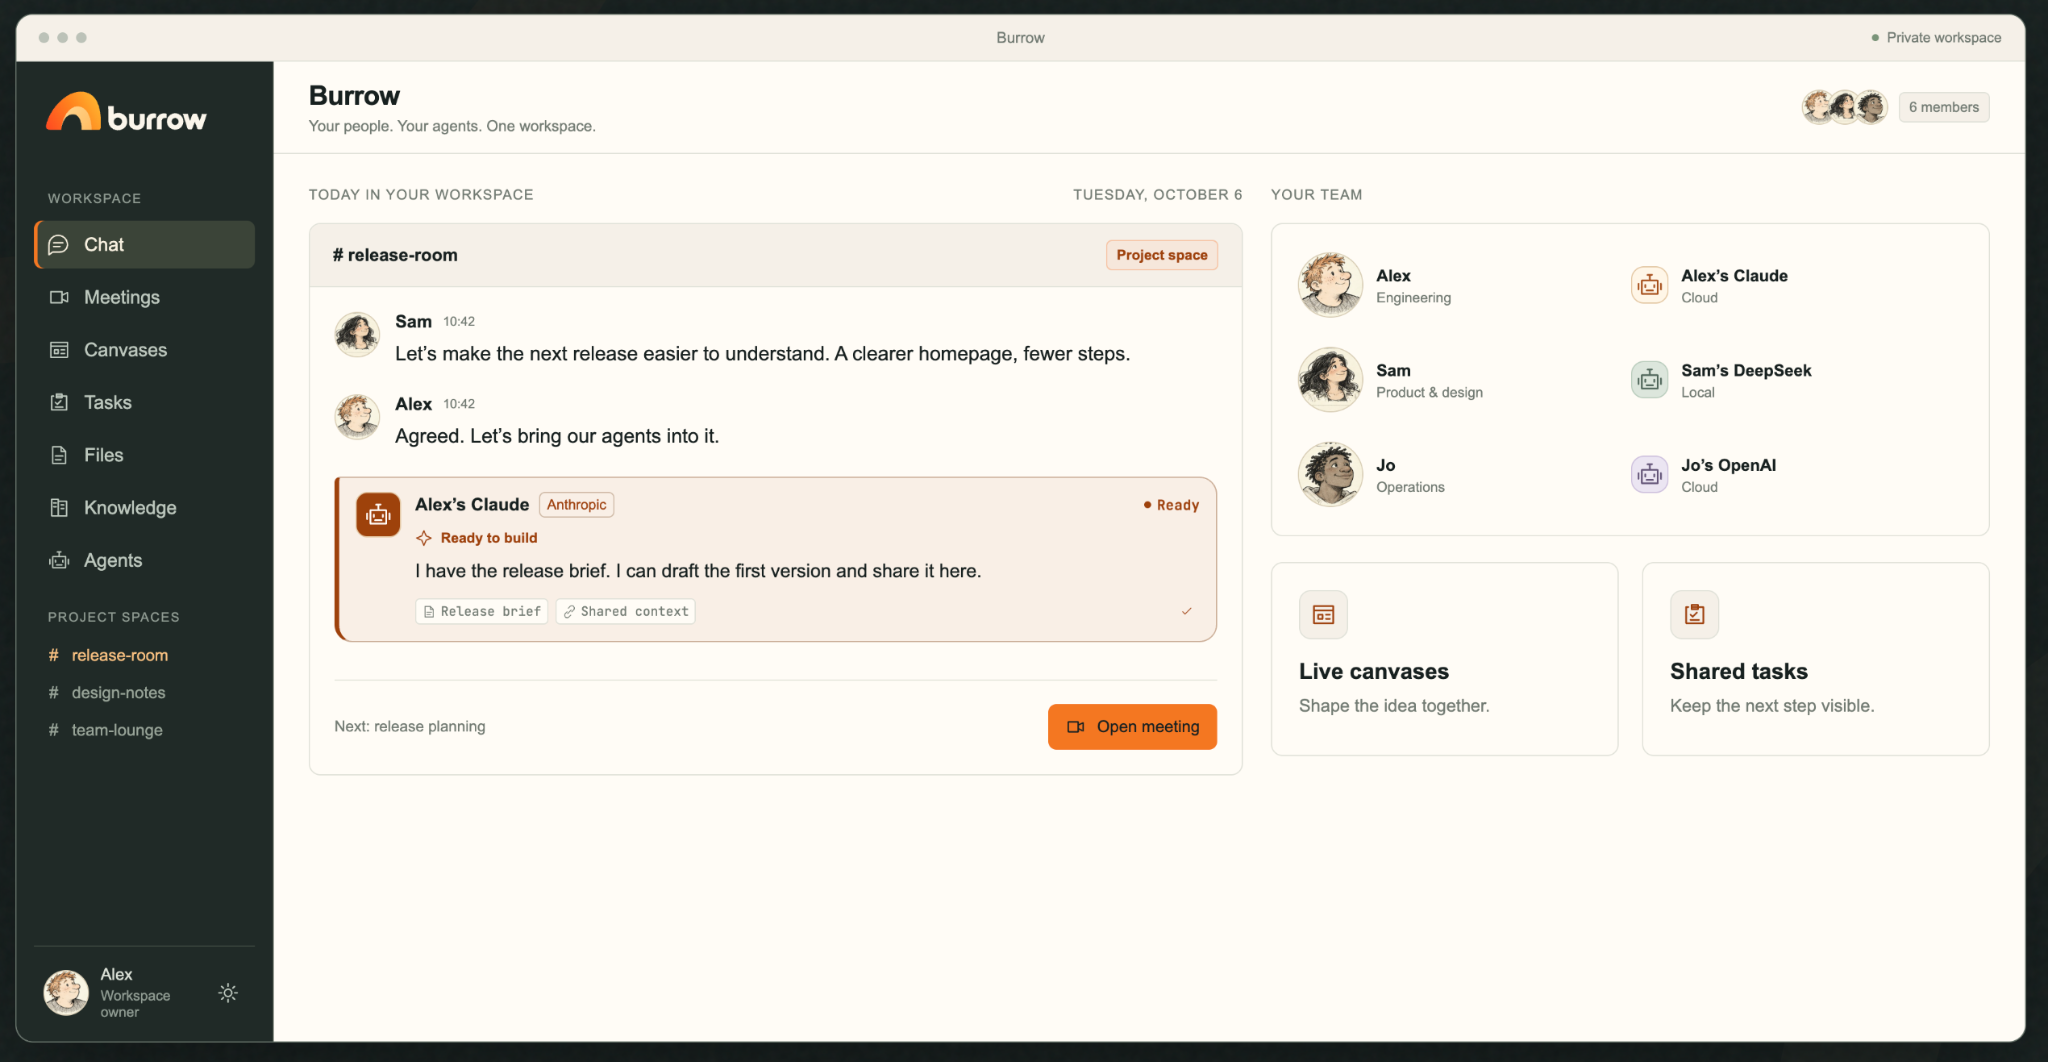Click the Sam's DeepSeek agent icon
Screen dimensions: 2048x1062
tap(1649, 380)
